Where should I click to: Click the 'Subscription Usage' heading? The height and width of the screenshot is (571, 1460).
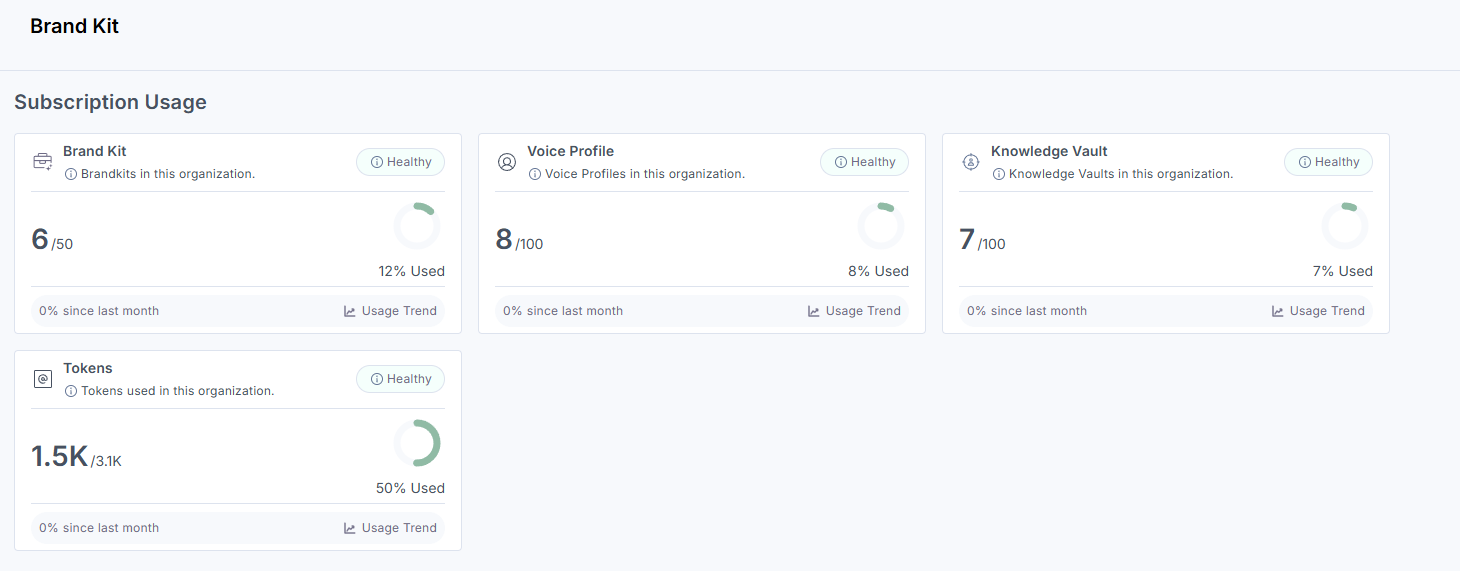click(110, 102)
